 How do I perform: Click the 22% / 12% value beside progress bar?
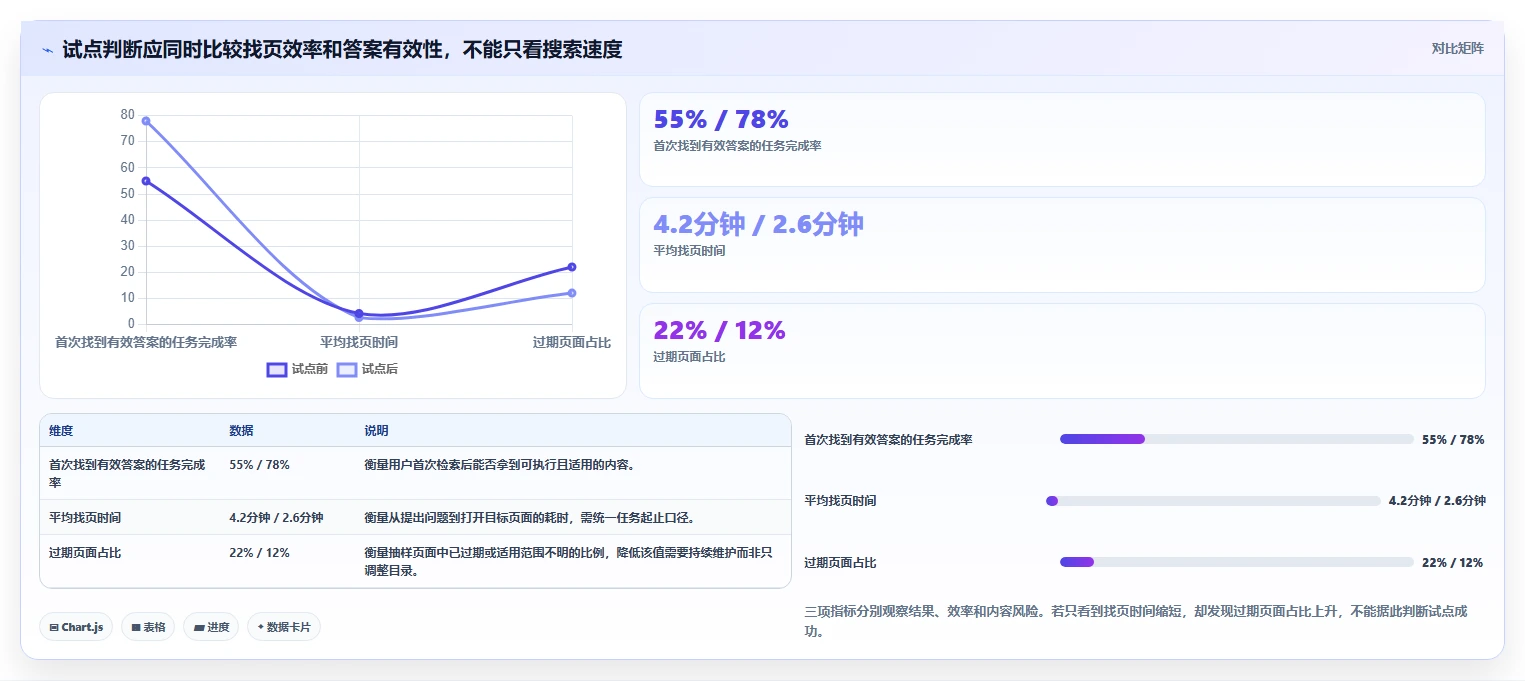1452,562
